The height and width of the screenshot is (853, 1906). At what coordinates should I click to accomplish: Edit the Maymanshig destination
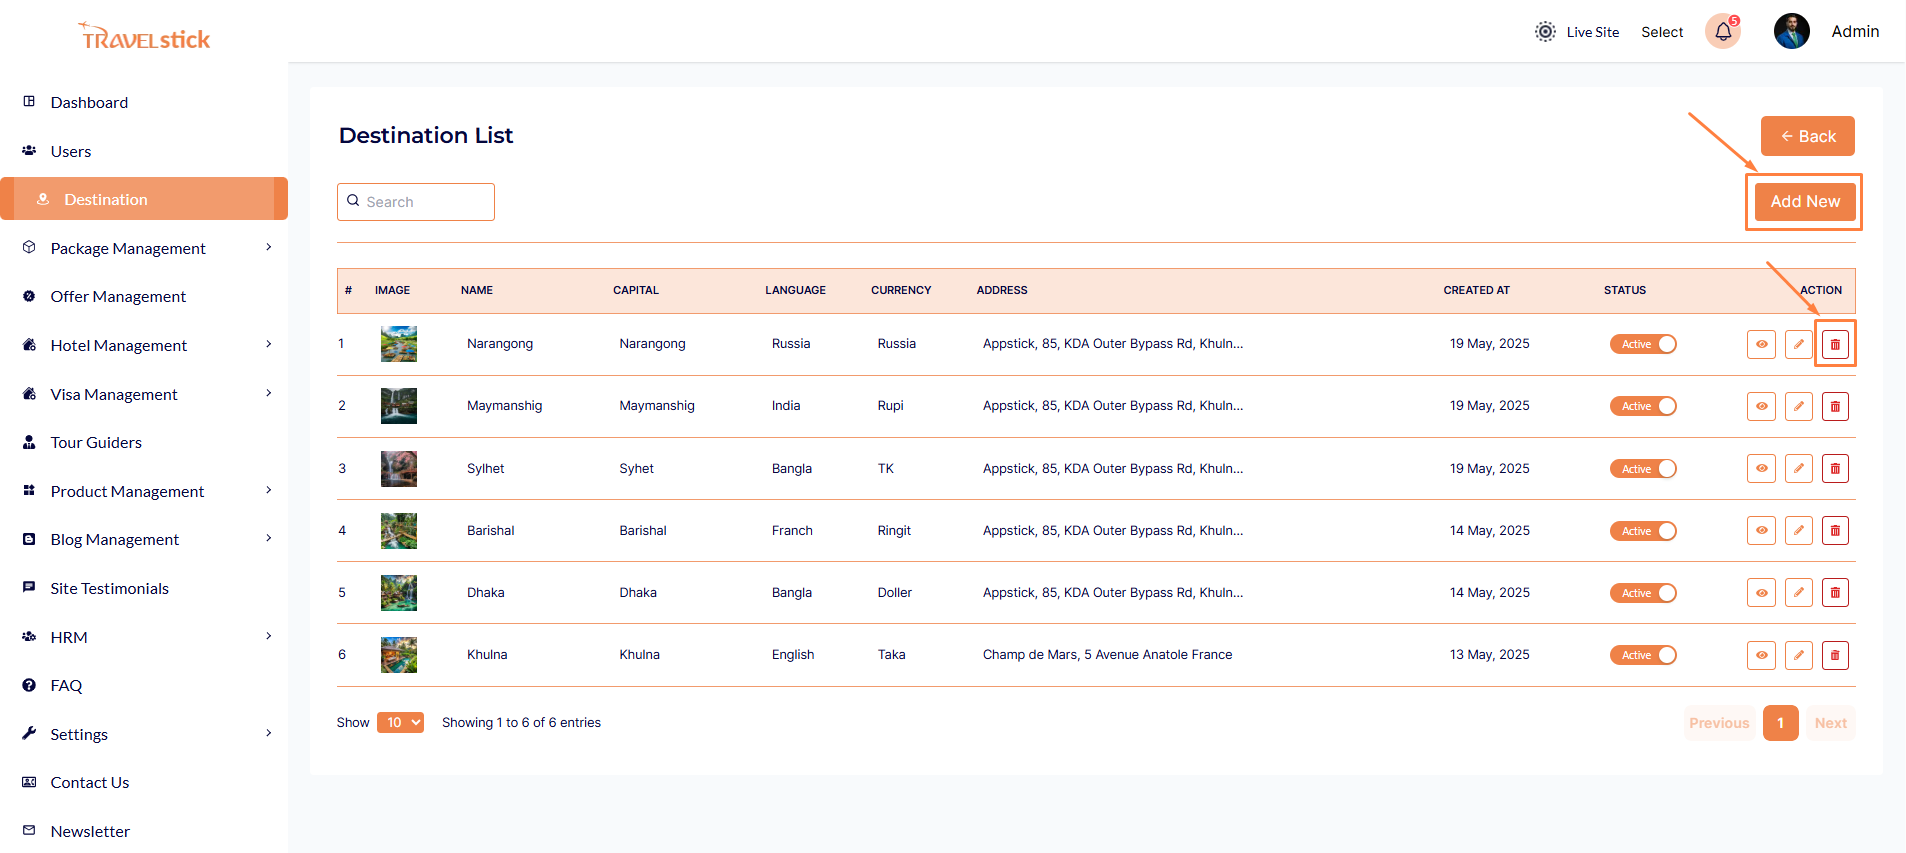click(x=1798, y=406)
